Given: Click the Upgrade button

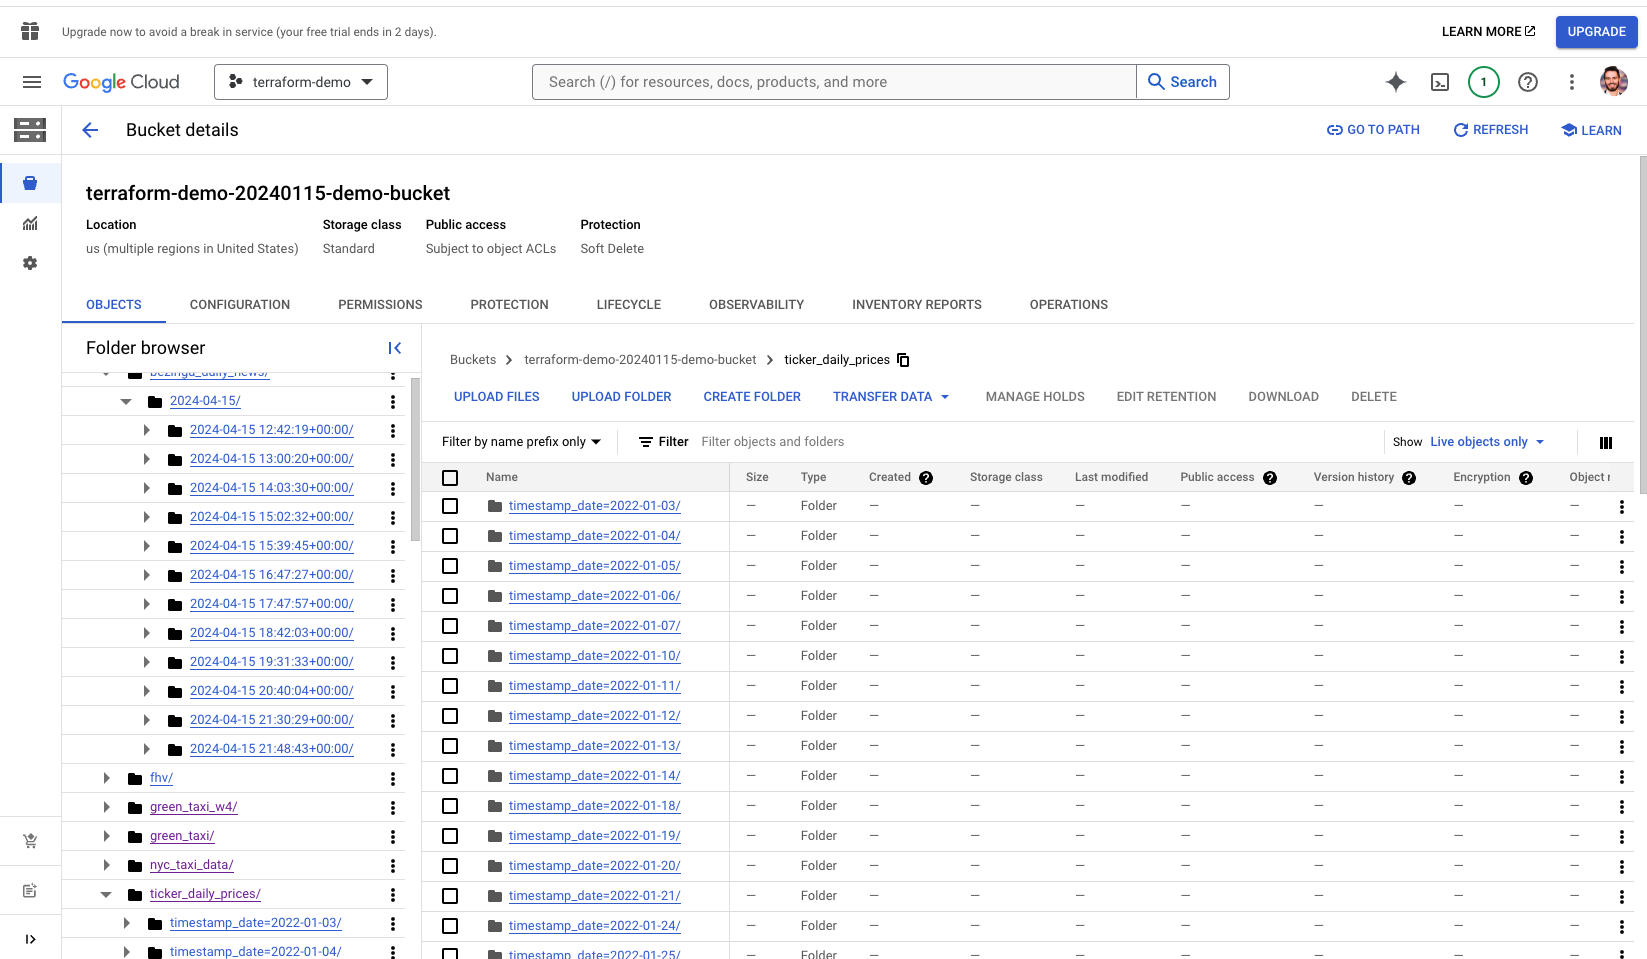Looking at the screenshot, I should pos(1596,32).
